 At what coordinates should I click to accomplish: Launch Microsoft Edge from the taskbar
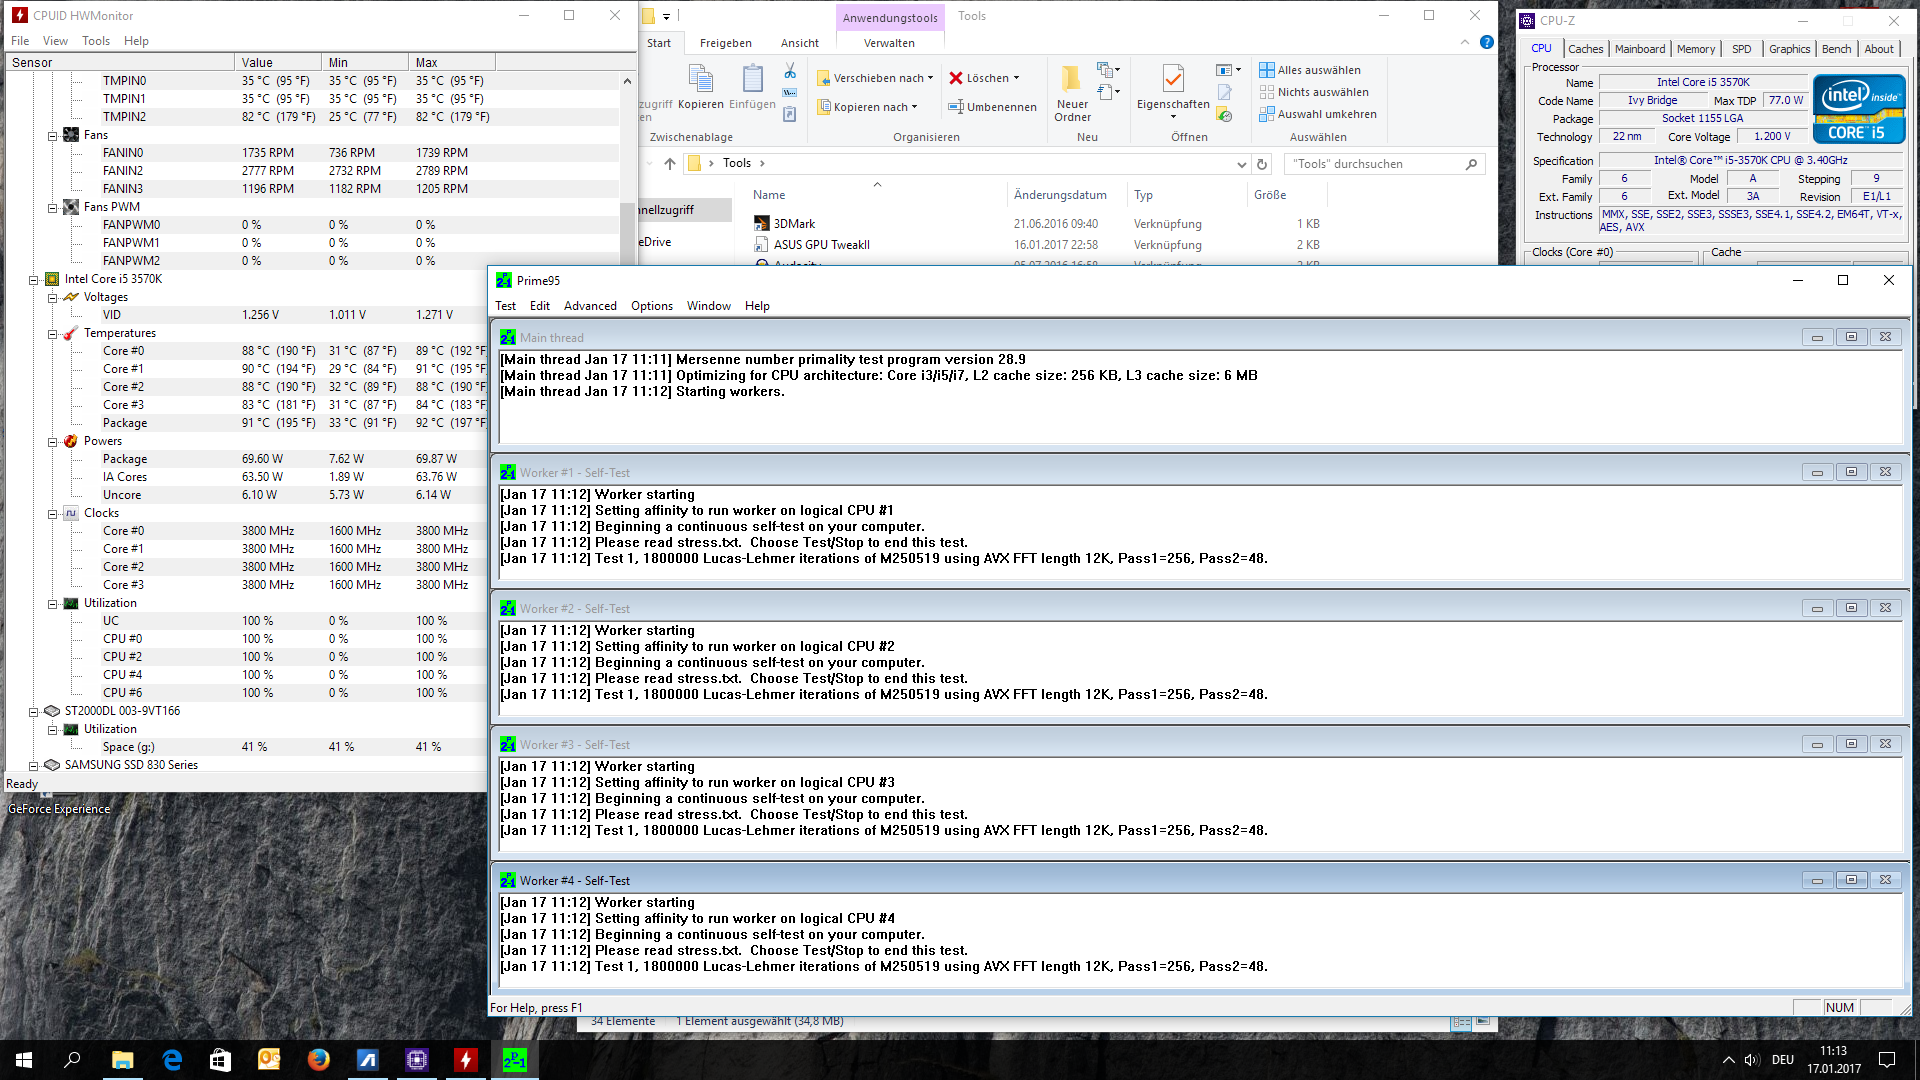172,1059
